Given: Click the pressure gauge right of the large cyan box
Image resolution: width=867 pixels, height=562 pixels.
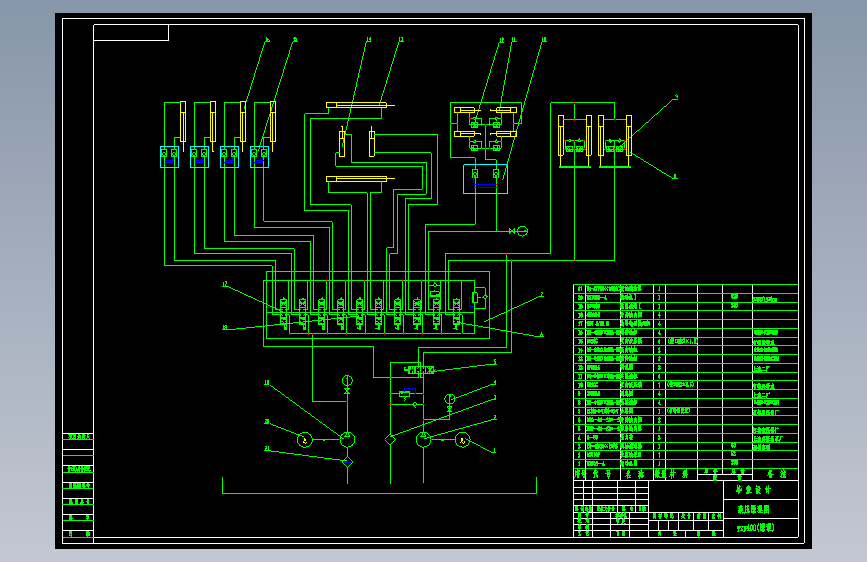Looking at the screenshot, I should (522, 231).
